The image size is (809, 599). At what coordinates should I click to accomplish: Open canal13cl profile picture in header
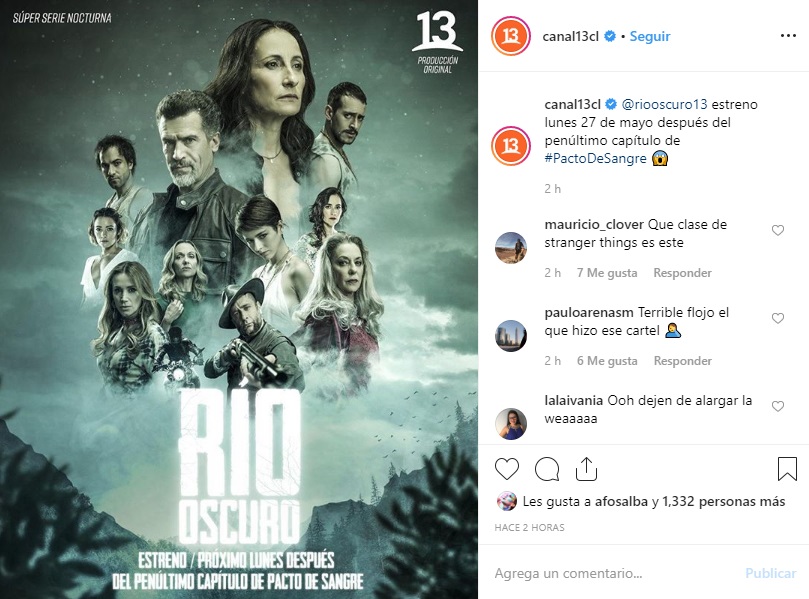point(510,36)
